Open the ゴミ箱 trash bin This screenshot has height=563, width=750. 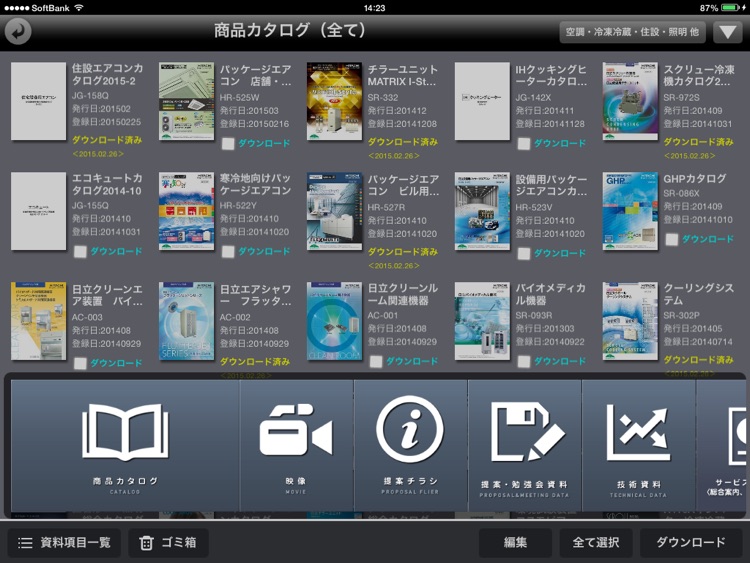[x=168, y=543]
